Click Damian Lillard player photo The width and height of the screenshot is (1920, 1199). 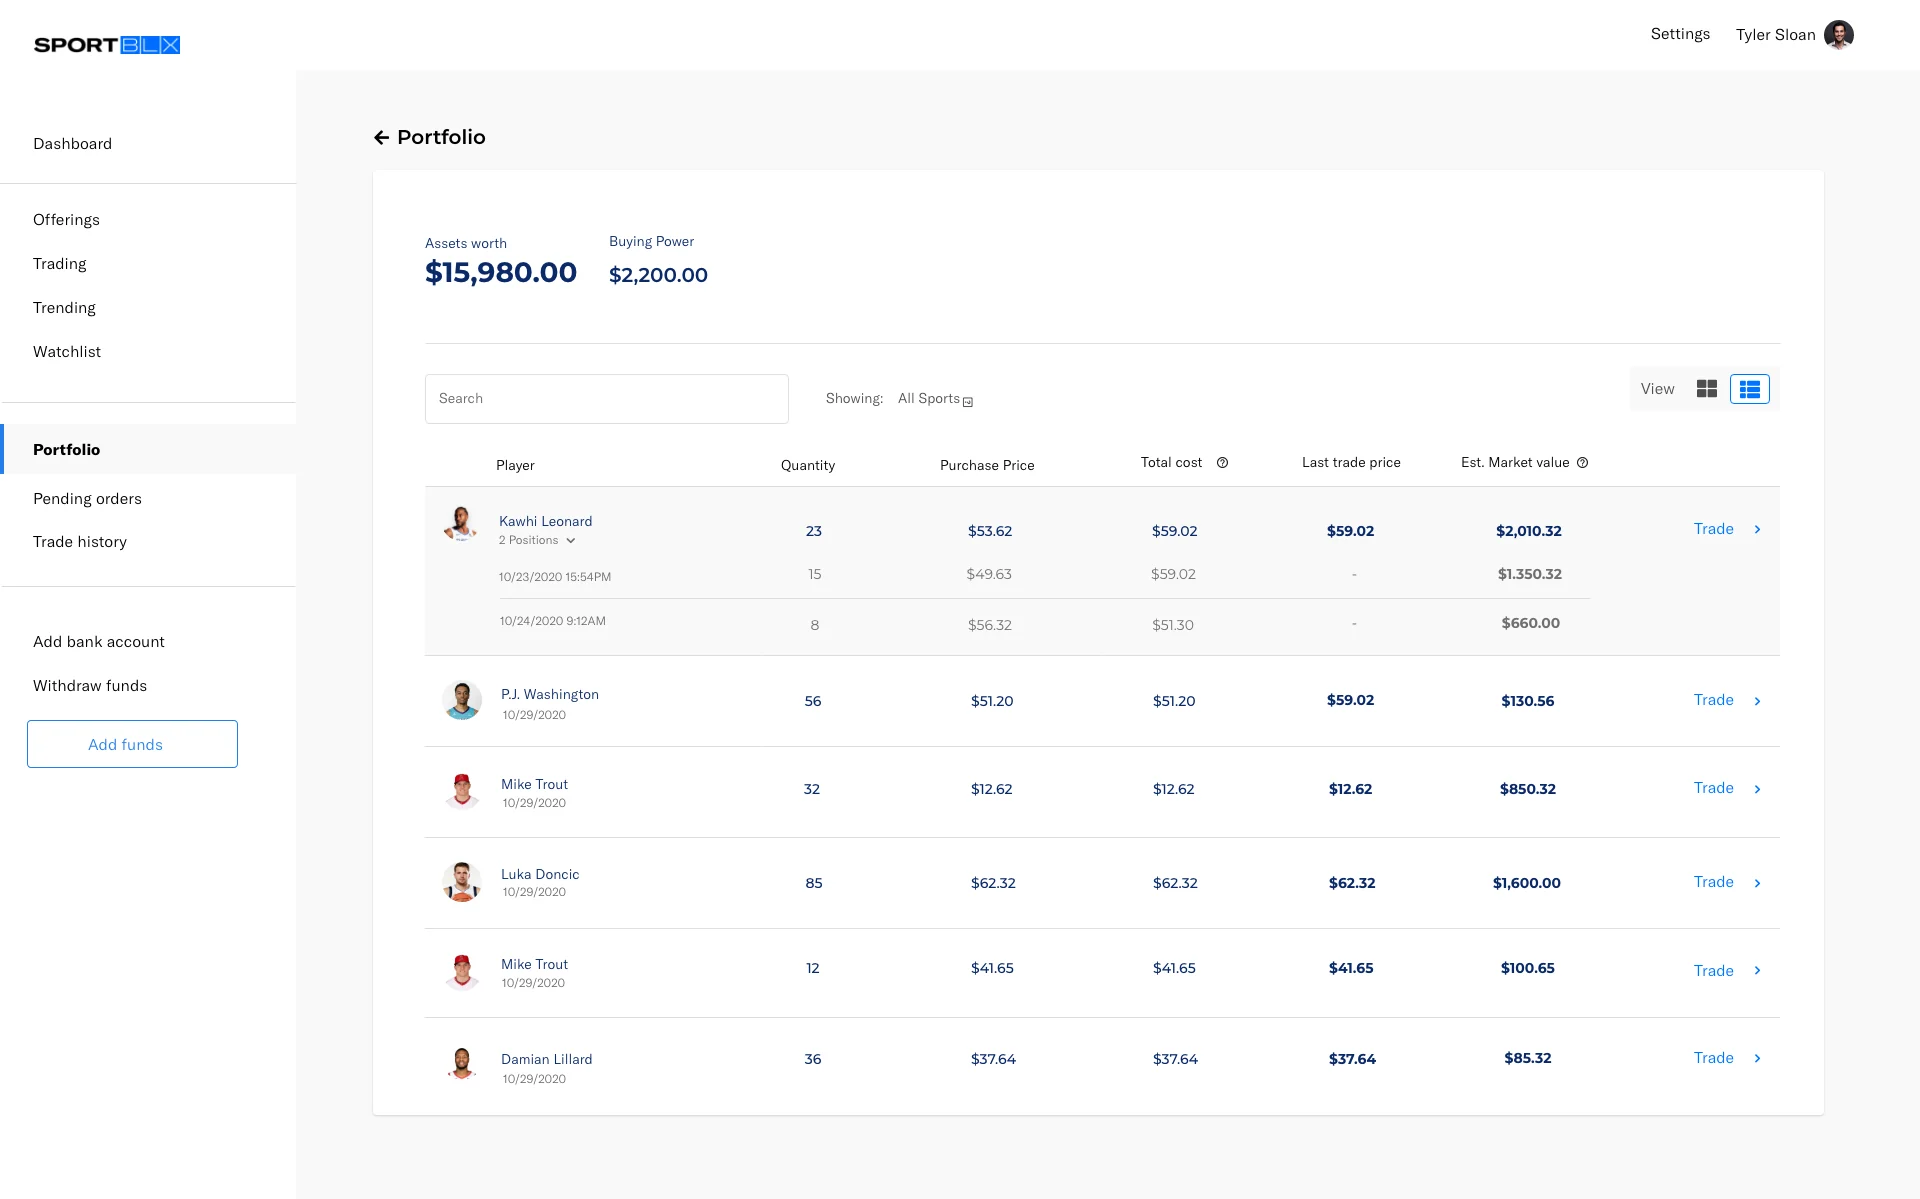tap(462, 1062)
